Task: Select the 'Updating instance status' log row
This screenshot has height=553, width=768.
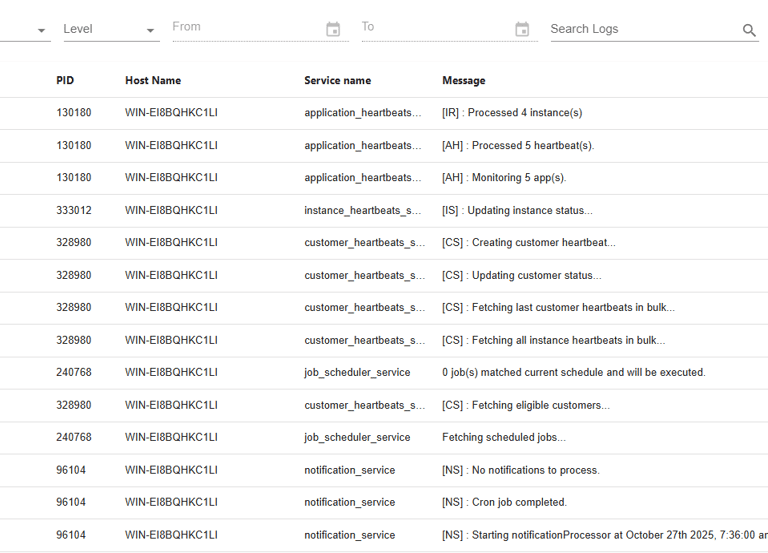Action: (x=517, y=210)
